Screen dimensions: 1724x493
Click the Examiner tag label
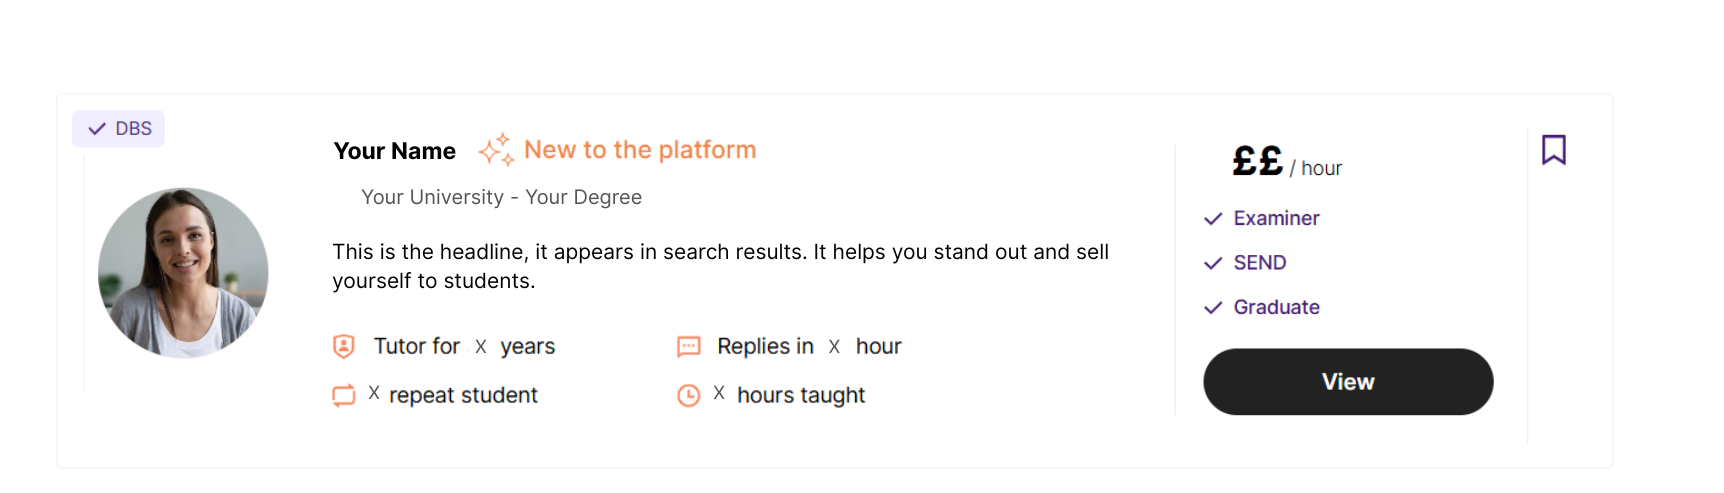[1276, 218]
